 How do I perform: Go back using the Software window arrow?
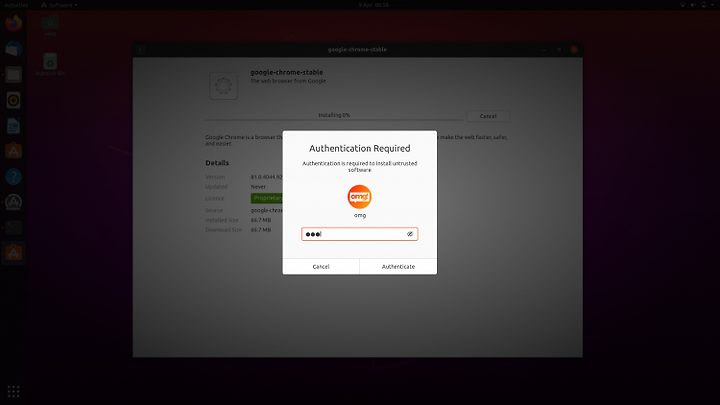[x=141, y=50]
